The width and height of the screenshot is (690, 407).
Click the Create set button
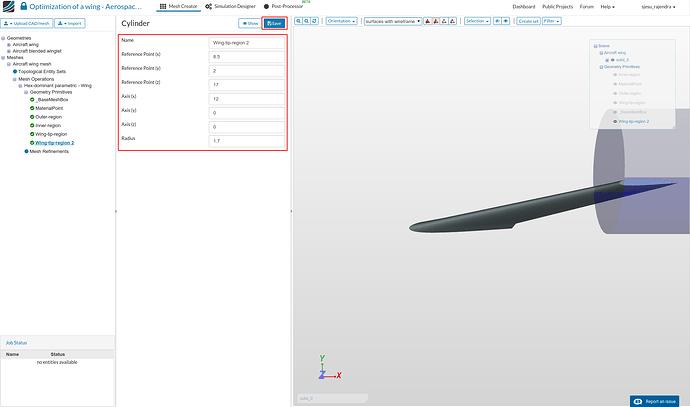528,21
